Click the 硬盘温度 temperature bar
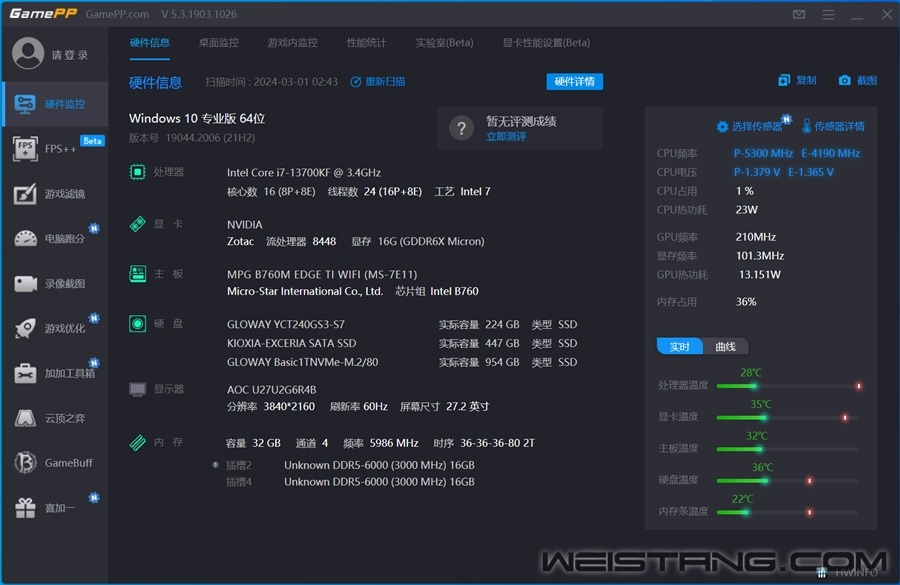900x585 pixels. pos(789,481)
